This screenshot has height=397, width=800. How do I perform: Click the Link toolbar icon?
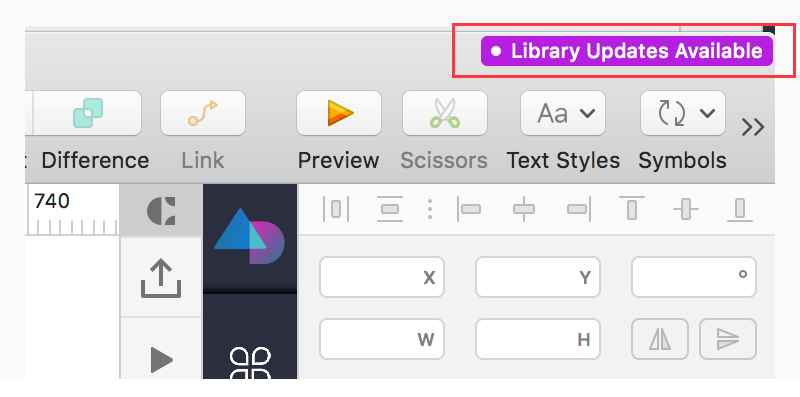[x=203, y=113]
